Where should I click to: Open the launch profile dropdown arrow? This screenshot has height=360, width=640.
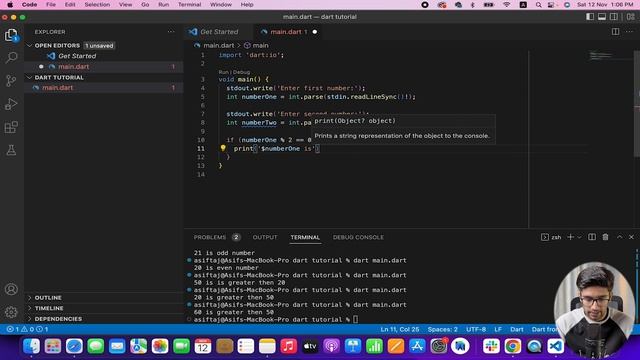pos(579,237)
